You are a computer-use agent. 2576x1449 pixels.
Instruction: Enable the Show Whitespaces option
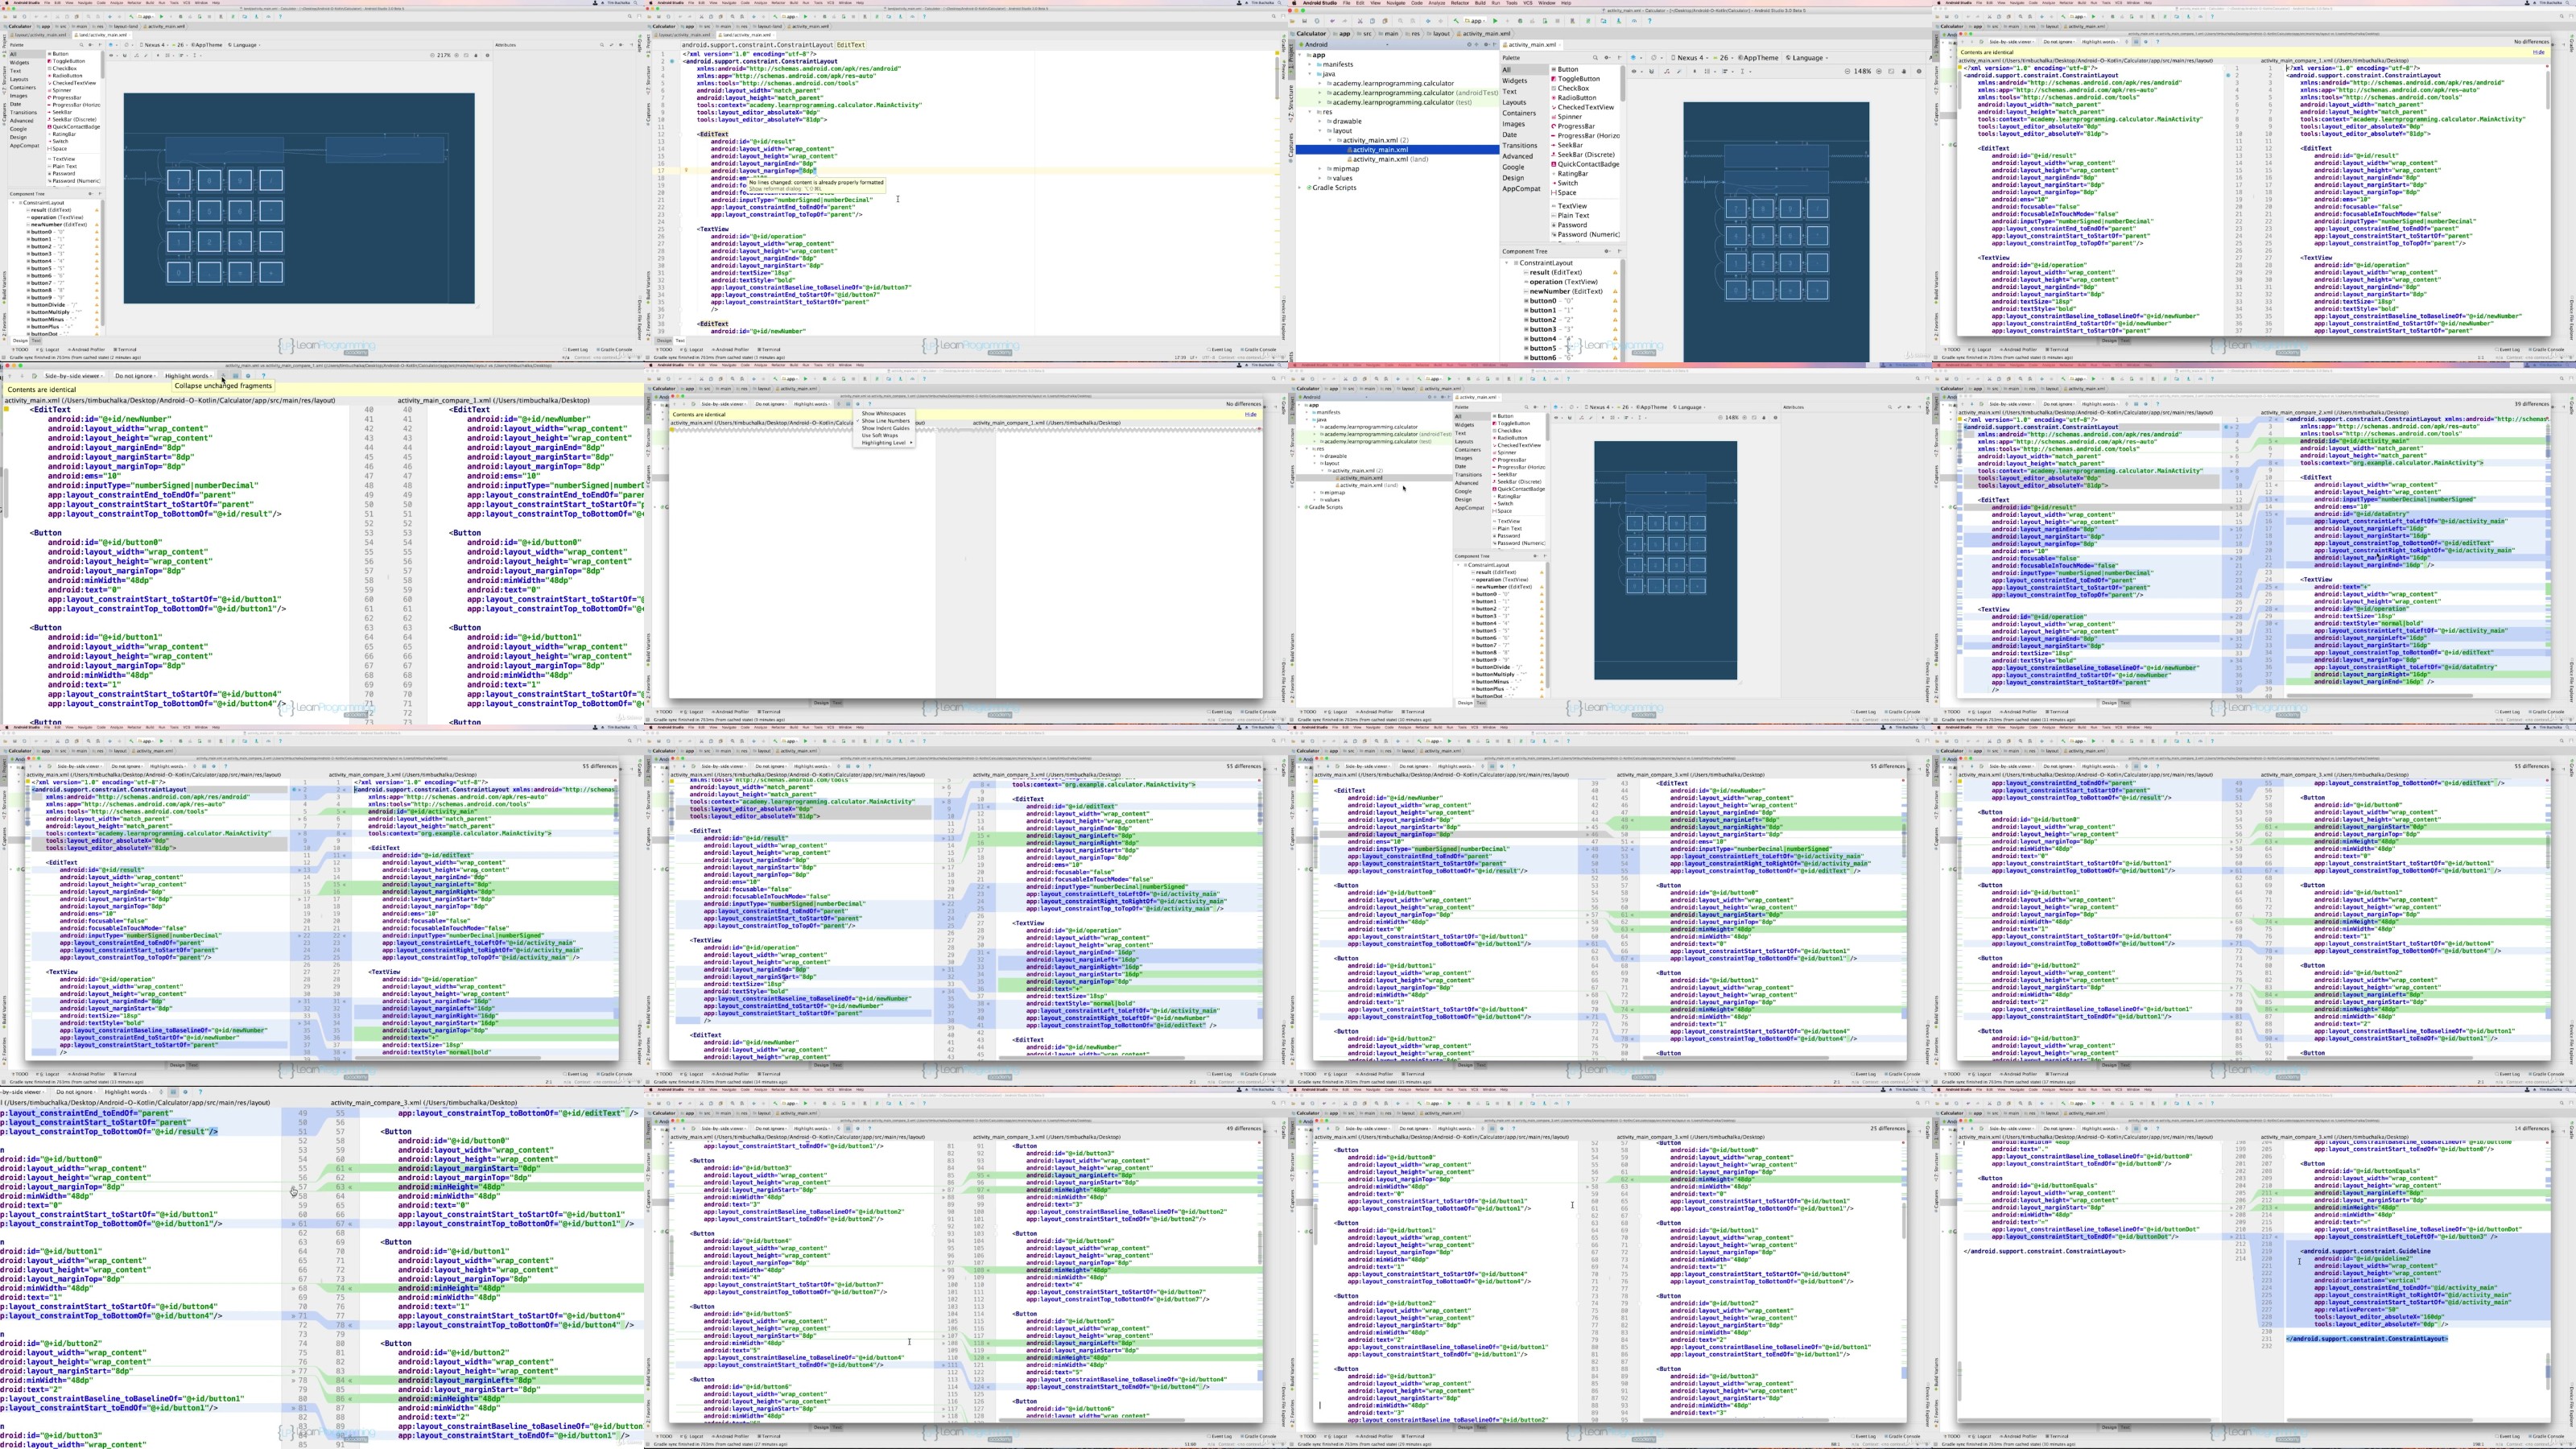click(884, 414)
